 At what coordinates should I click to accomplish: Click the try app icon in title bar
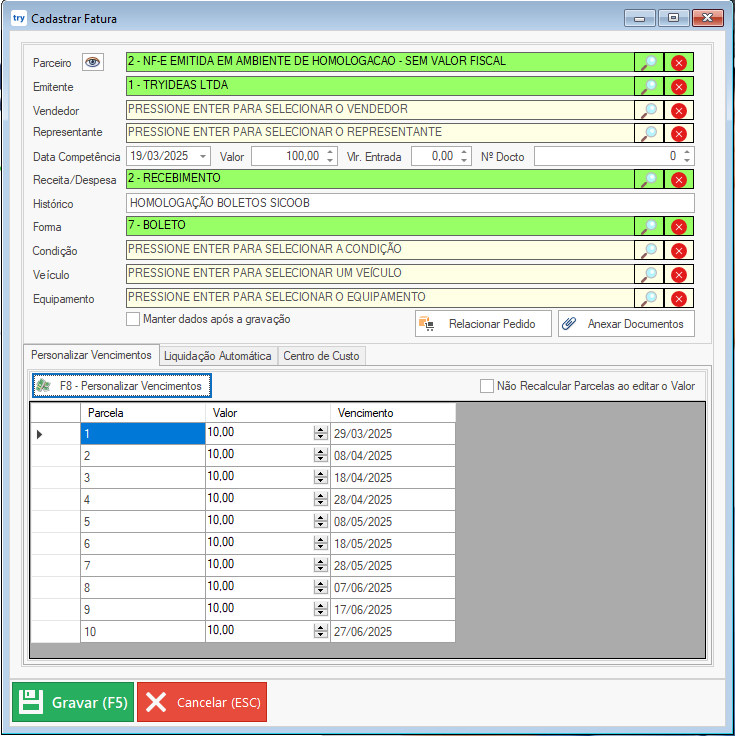(18, 18)
